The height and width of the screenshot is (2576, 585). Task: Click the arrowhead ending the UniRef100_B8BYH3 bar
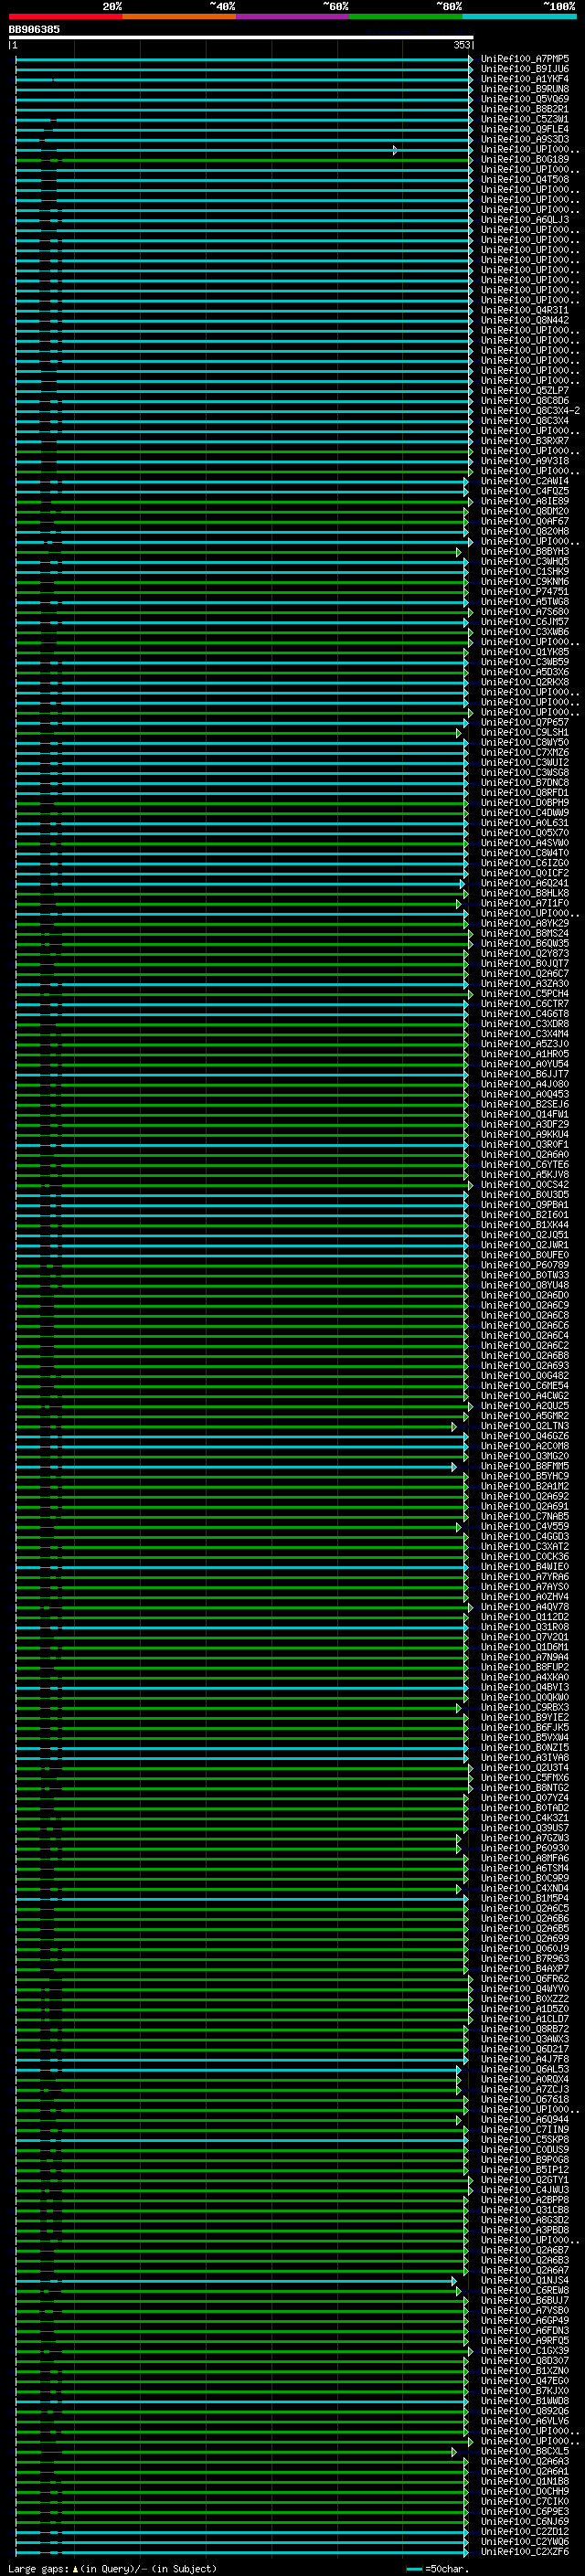pos(459,552)
